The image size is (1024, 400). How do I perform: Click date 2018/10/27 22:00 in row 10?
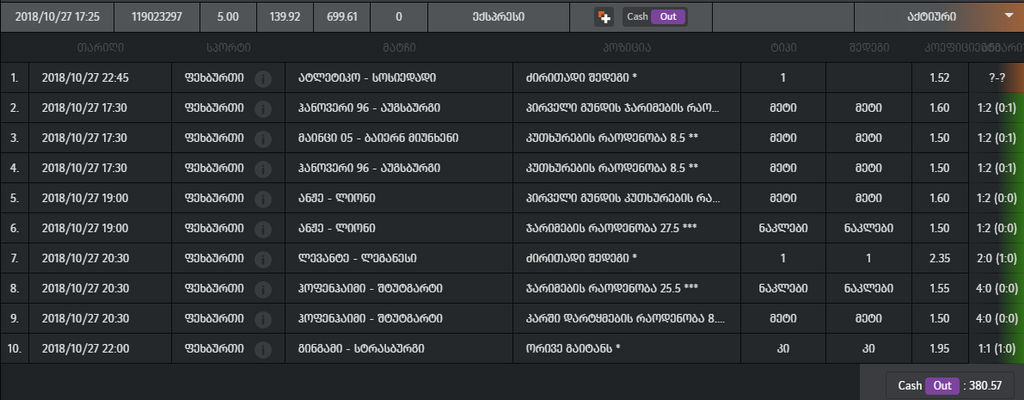click(x=85, y=349)
